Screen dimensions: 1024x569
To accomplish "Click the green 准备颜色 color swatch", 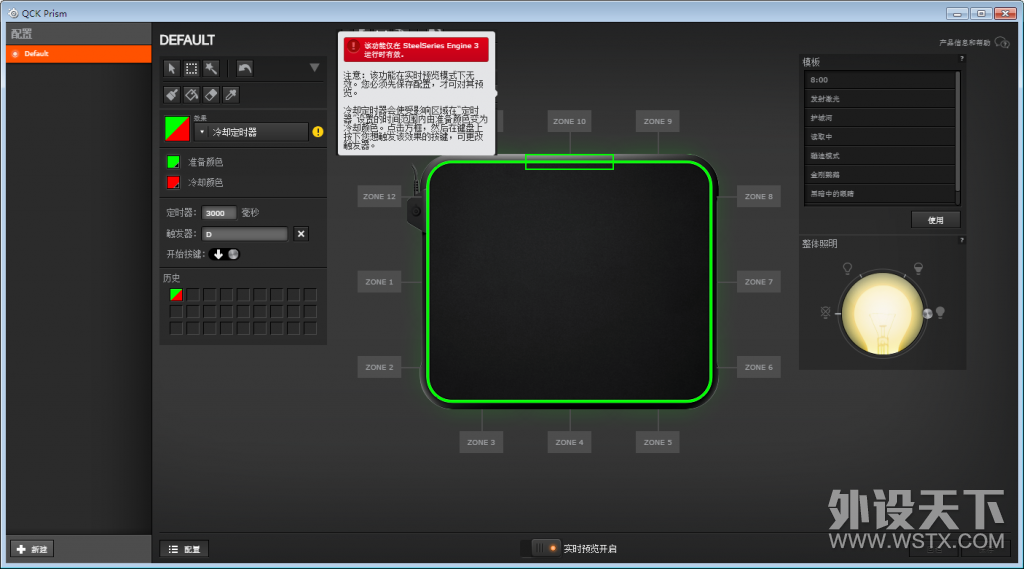I will point(173,161).
